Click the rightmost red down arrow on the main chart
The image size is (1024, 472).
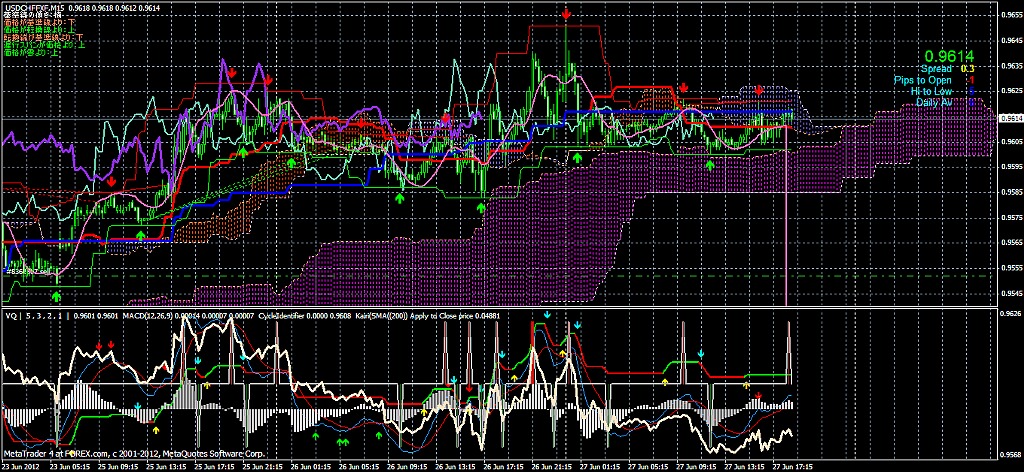click(x=760, y=91)
